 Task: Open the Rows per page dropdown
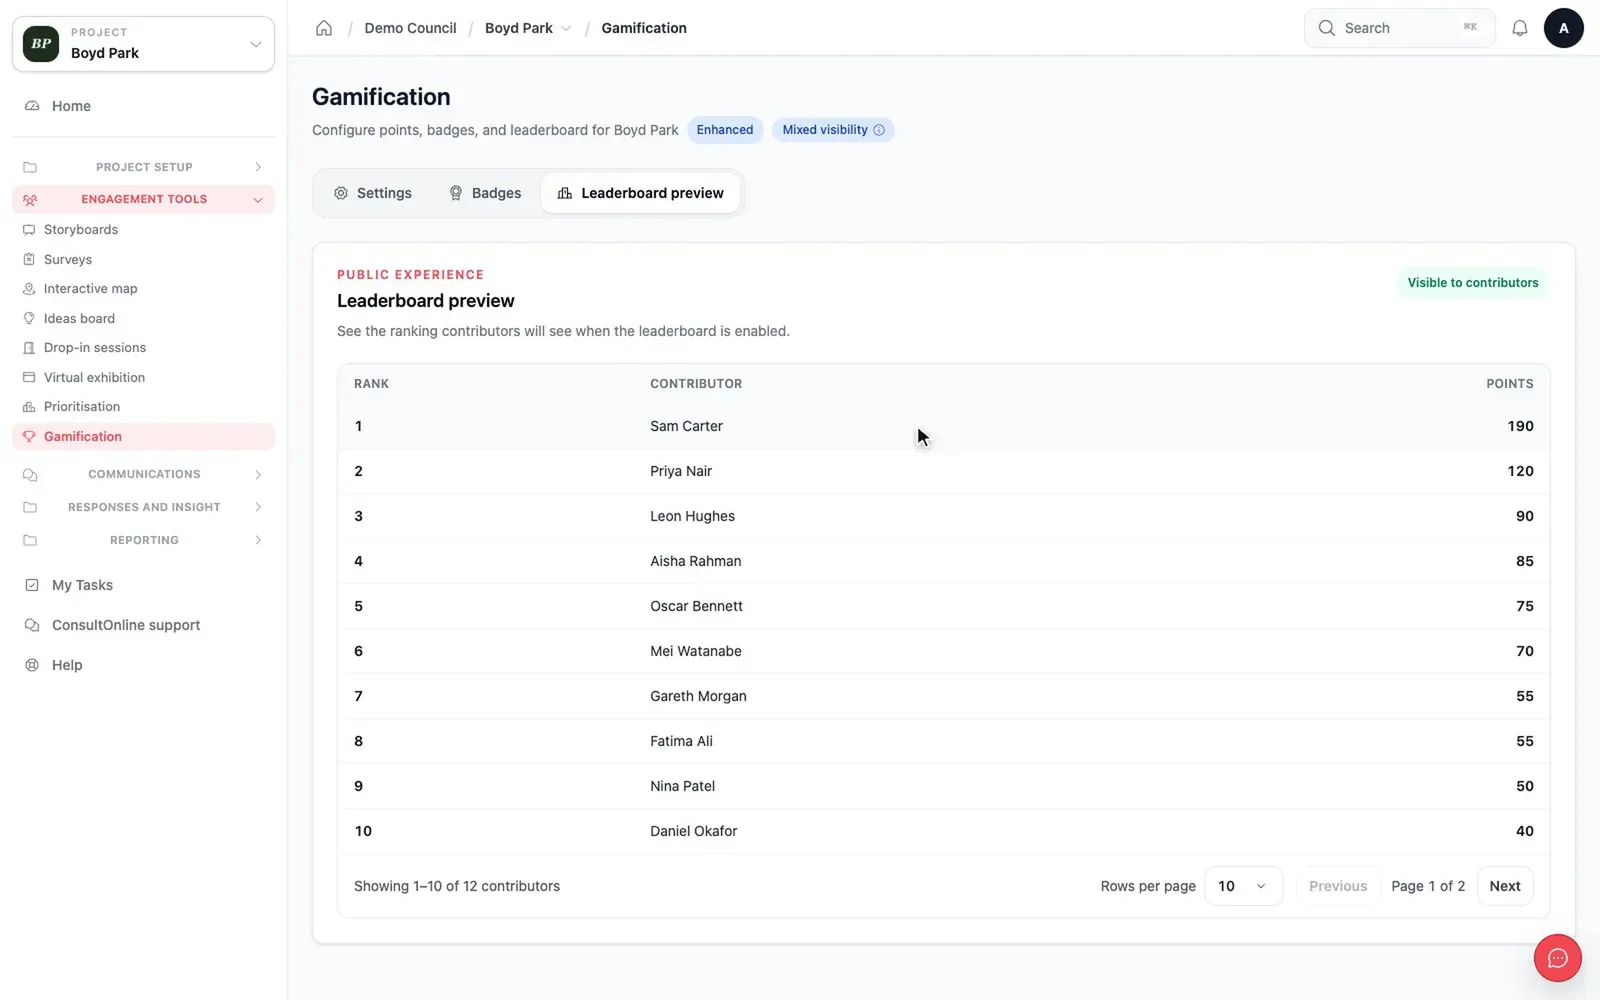(x=1243, y=886)
